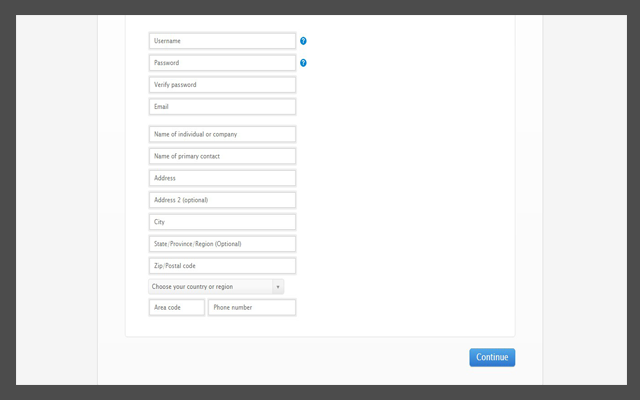640x400 pixels.
Task: Select the Zip/Postal code field
Action: click(222, 266)
